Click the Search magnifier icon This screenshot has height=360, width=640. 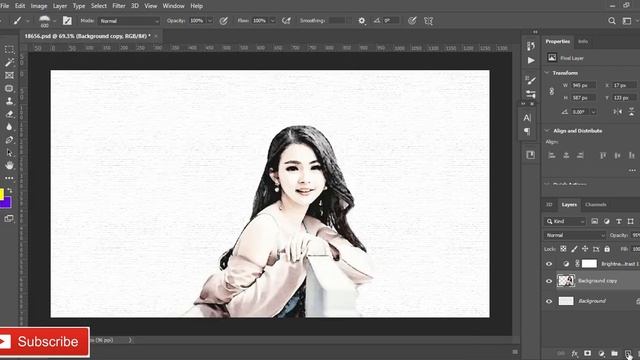tap(611, 21)
